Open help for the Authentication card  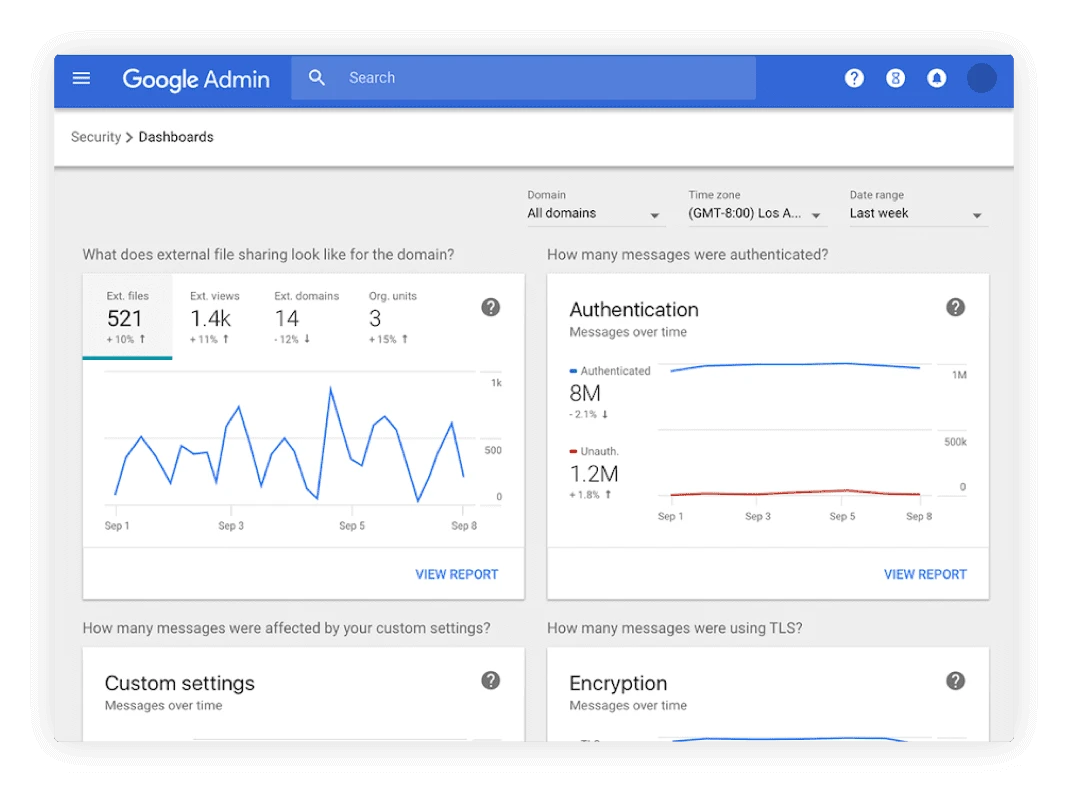pyautogui.click(x=955, y=307)
